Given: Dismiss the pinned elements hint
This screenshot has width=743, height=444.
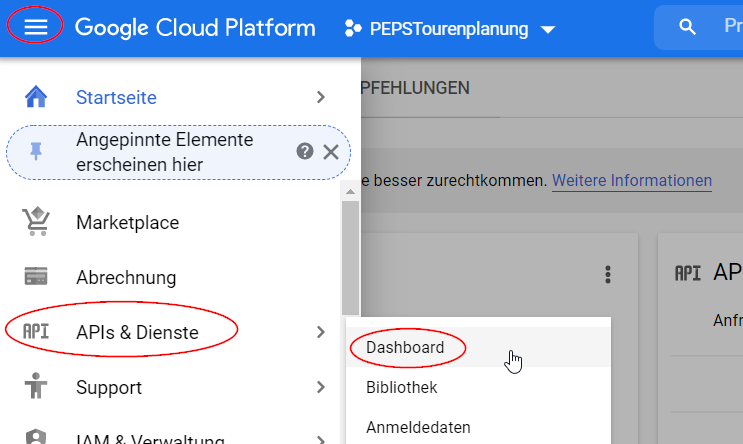Looking at the screenshot, I should point(331,152).
